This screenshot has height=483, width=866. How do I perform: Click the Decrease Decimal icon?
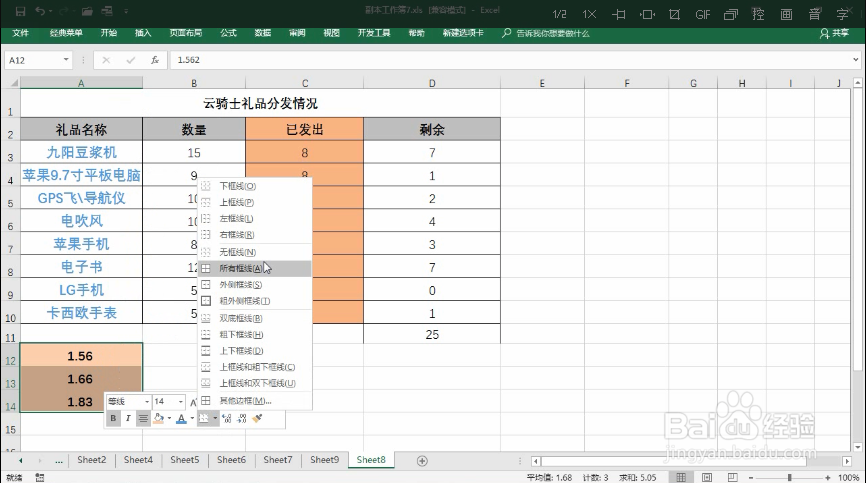242,418
